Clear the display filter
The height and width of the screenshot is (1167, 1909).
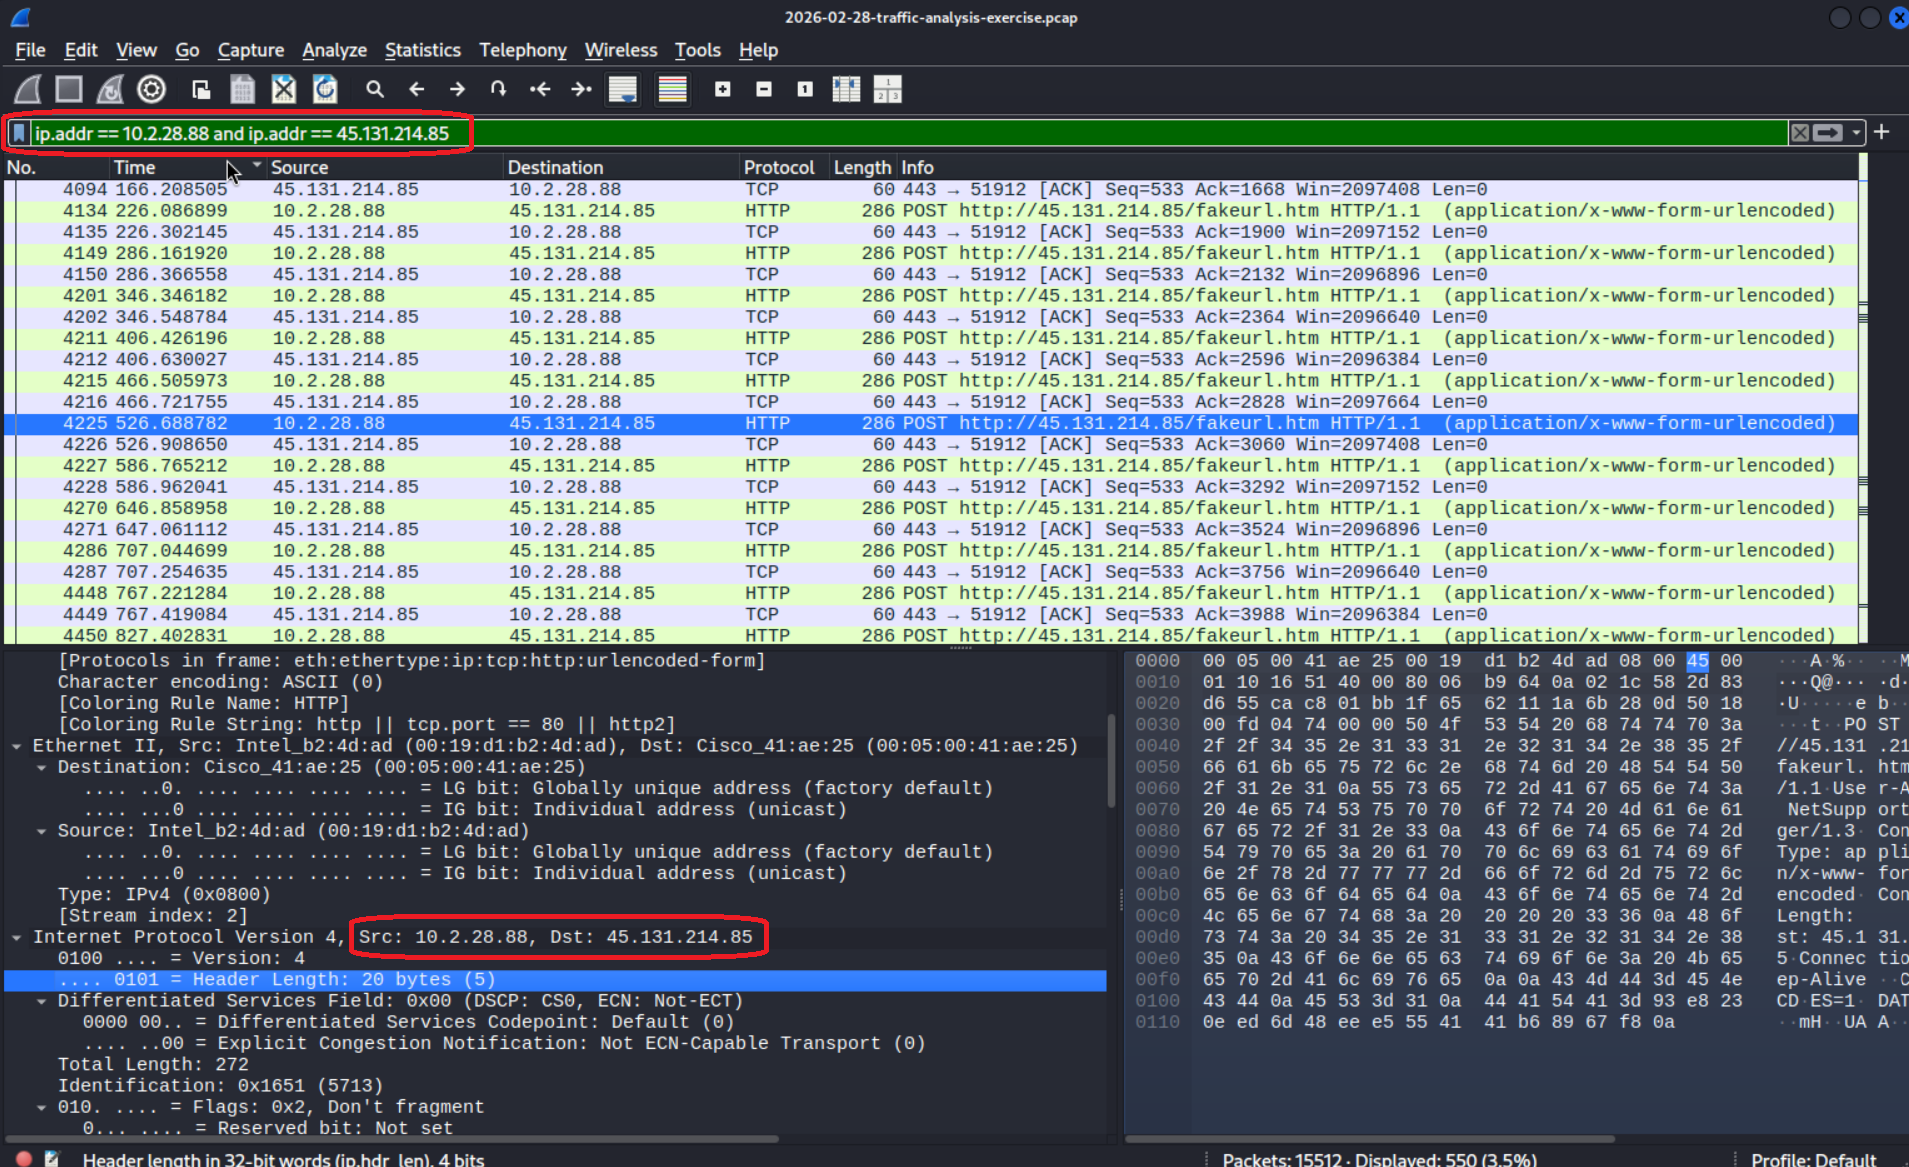click(x=1800, y=133)
